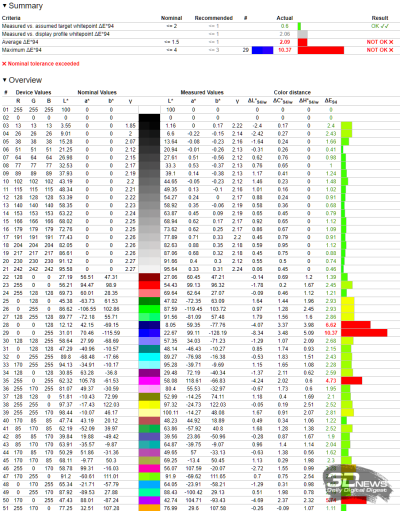Click the red ΔE bar for patch 28
The image size is (400, 511).
pyautogui.click(x=356, y=325)
